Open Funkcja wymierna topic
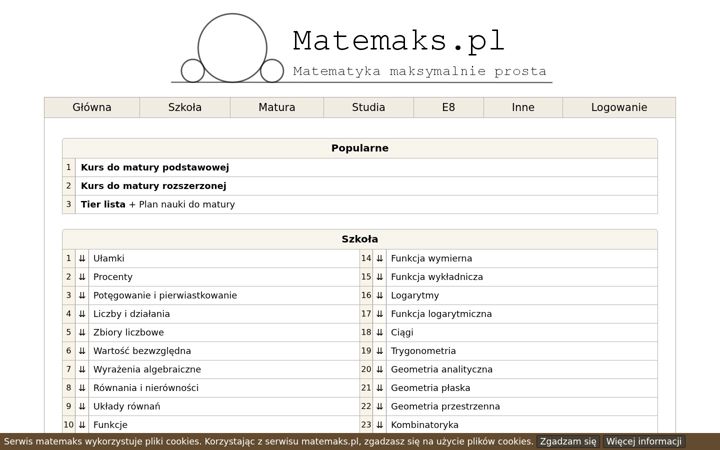The image size is (720, 450). click(x=431, y=259)
